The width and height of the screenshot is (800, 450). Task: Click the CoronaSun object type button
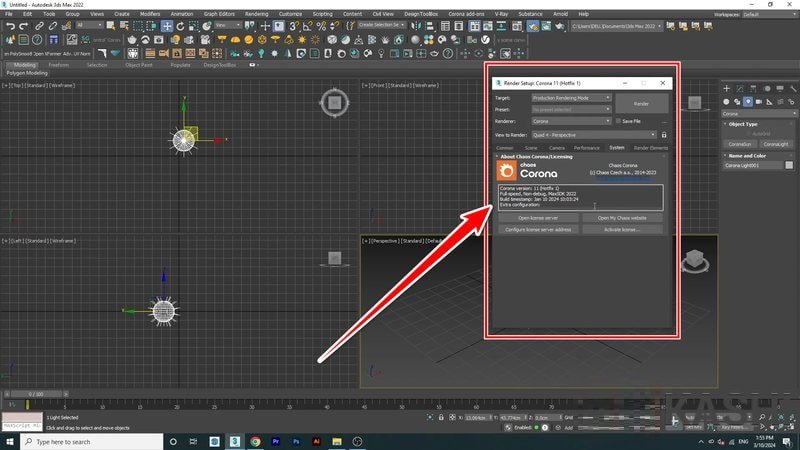(x=739, y=144)
